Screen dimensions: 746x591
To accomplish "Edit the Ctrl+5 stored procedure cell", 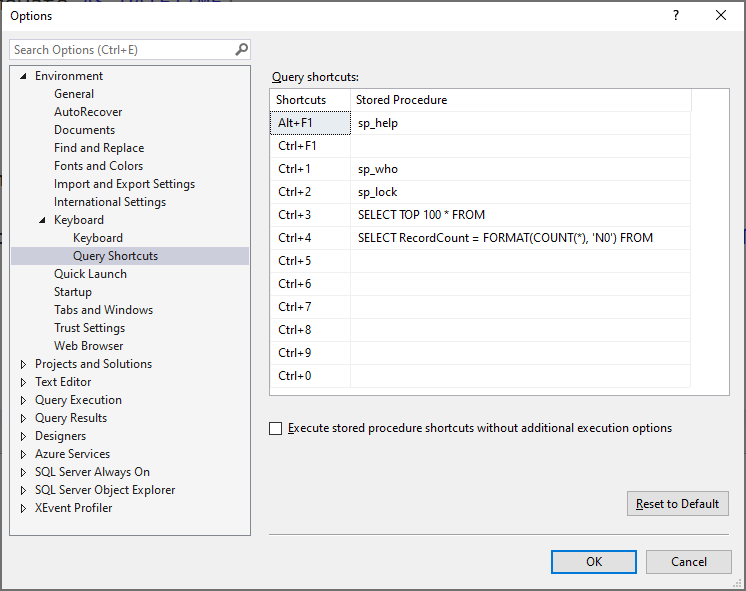I will 520,261.
